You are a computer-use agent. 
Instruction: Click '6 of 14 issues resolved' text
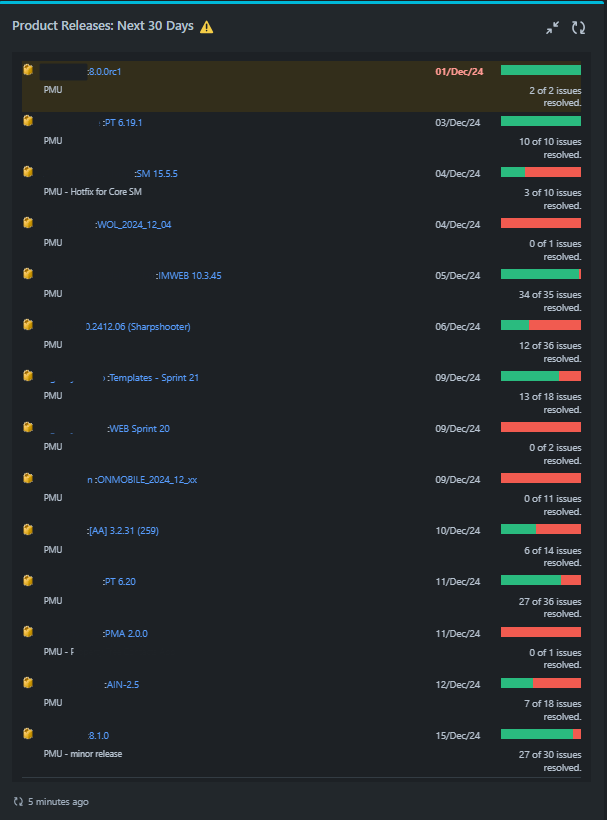[553, 556]
